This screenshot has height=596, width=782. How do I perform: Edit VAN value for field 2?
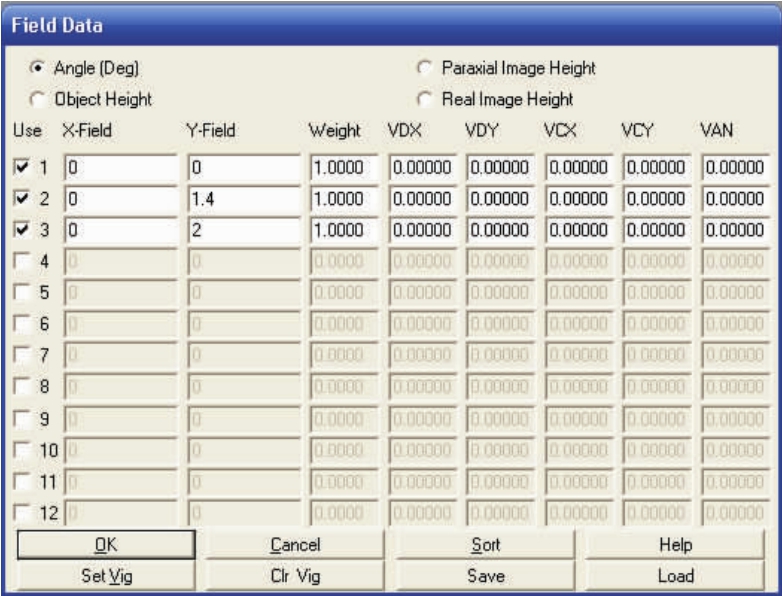pos(736,199)
